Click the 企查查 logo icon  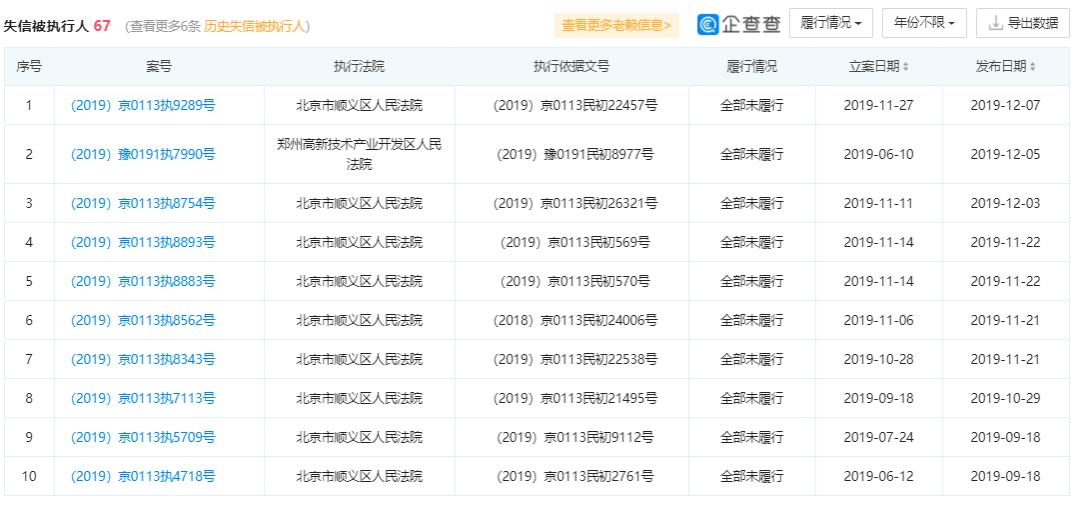707,24
